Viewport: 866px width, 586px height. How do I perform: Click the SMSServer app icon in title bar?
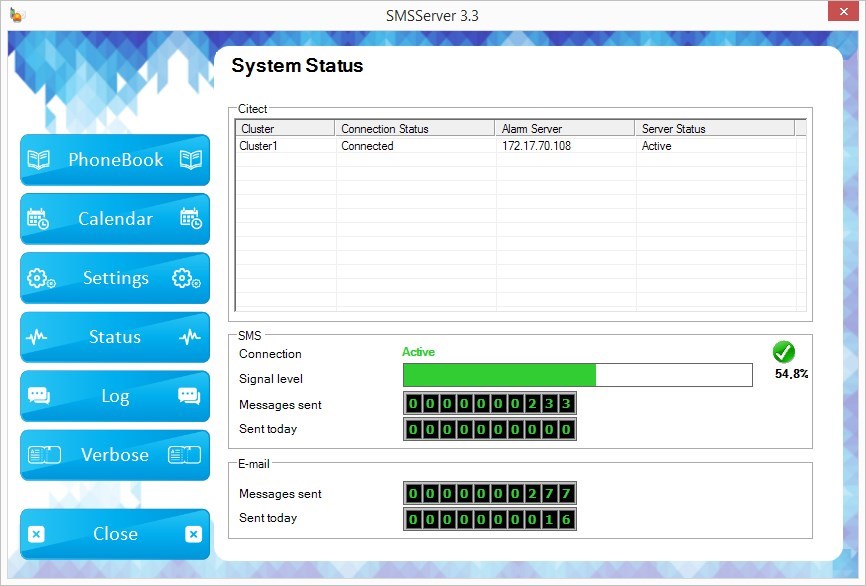click(x=17, y=15)
